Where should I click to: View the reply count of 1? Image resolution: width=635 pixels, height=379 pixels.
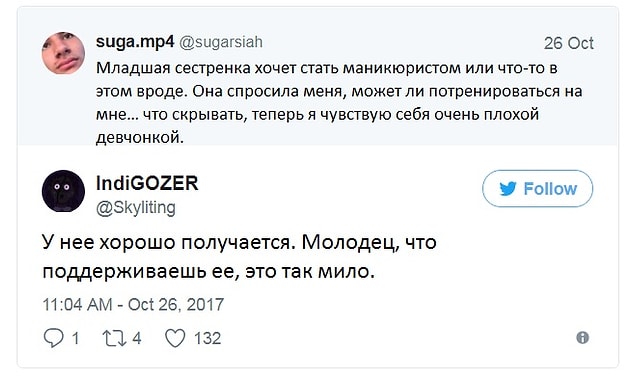(x=75, y=338)
